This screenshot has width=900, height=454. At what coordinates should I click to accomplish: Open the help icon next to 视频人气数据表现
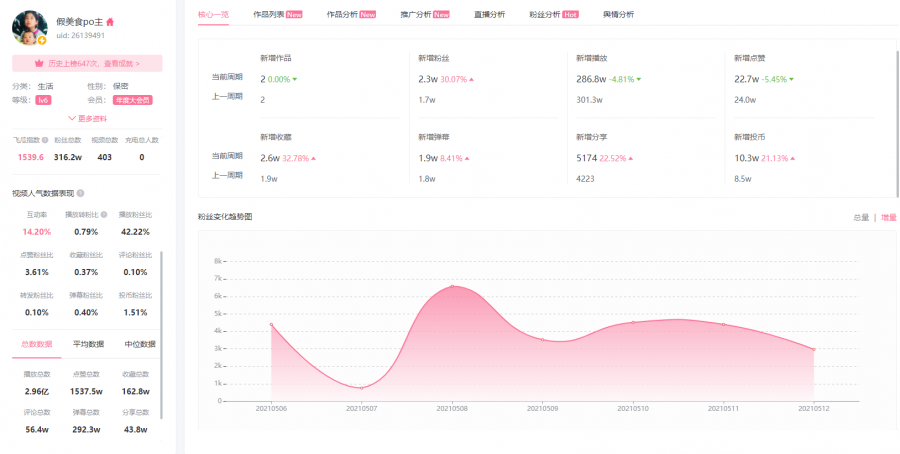pos(80,193)
